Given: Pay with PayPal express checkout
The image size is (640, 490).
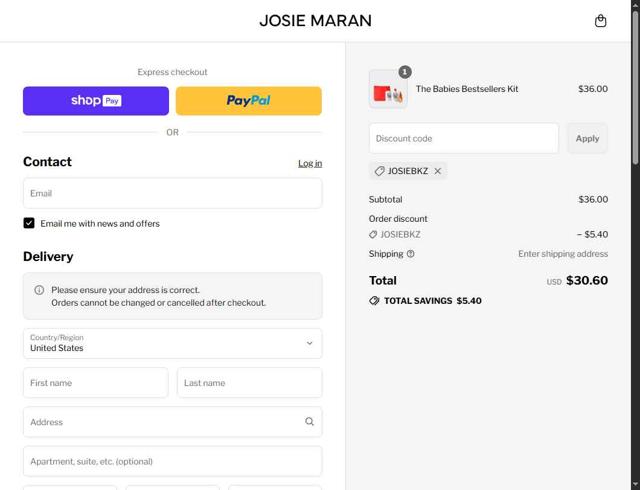Looking at the screenshot, I should pyautogui.click(x=249, y=101).
